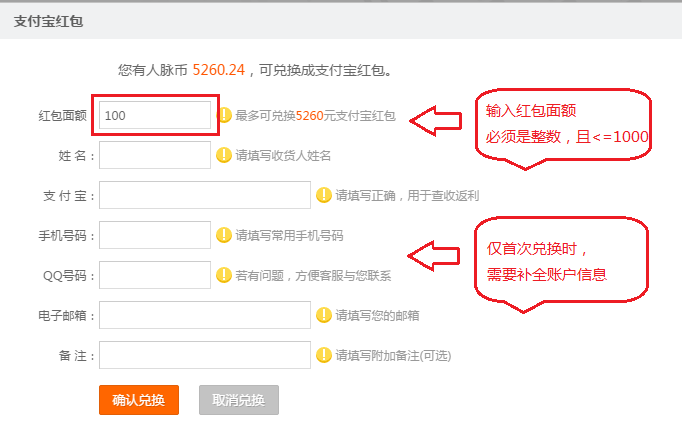Click the 支付宝 field label

click(x=69, y=196)
